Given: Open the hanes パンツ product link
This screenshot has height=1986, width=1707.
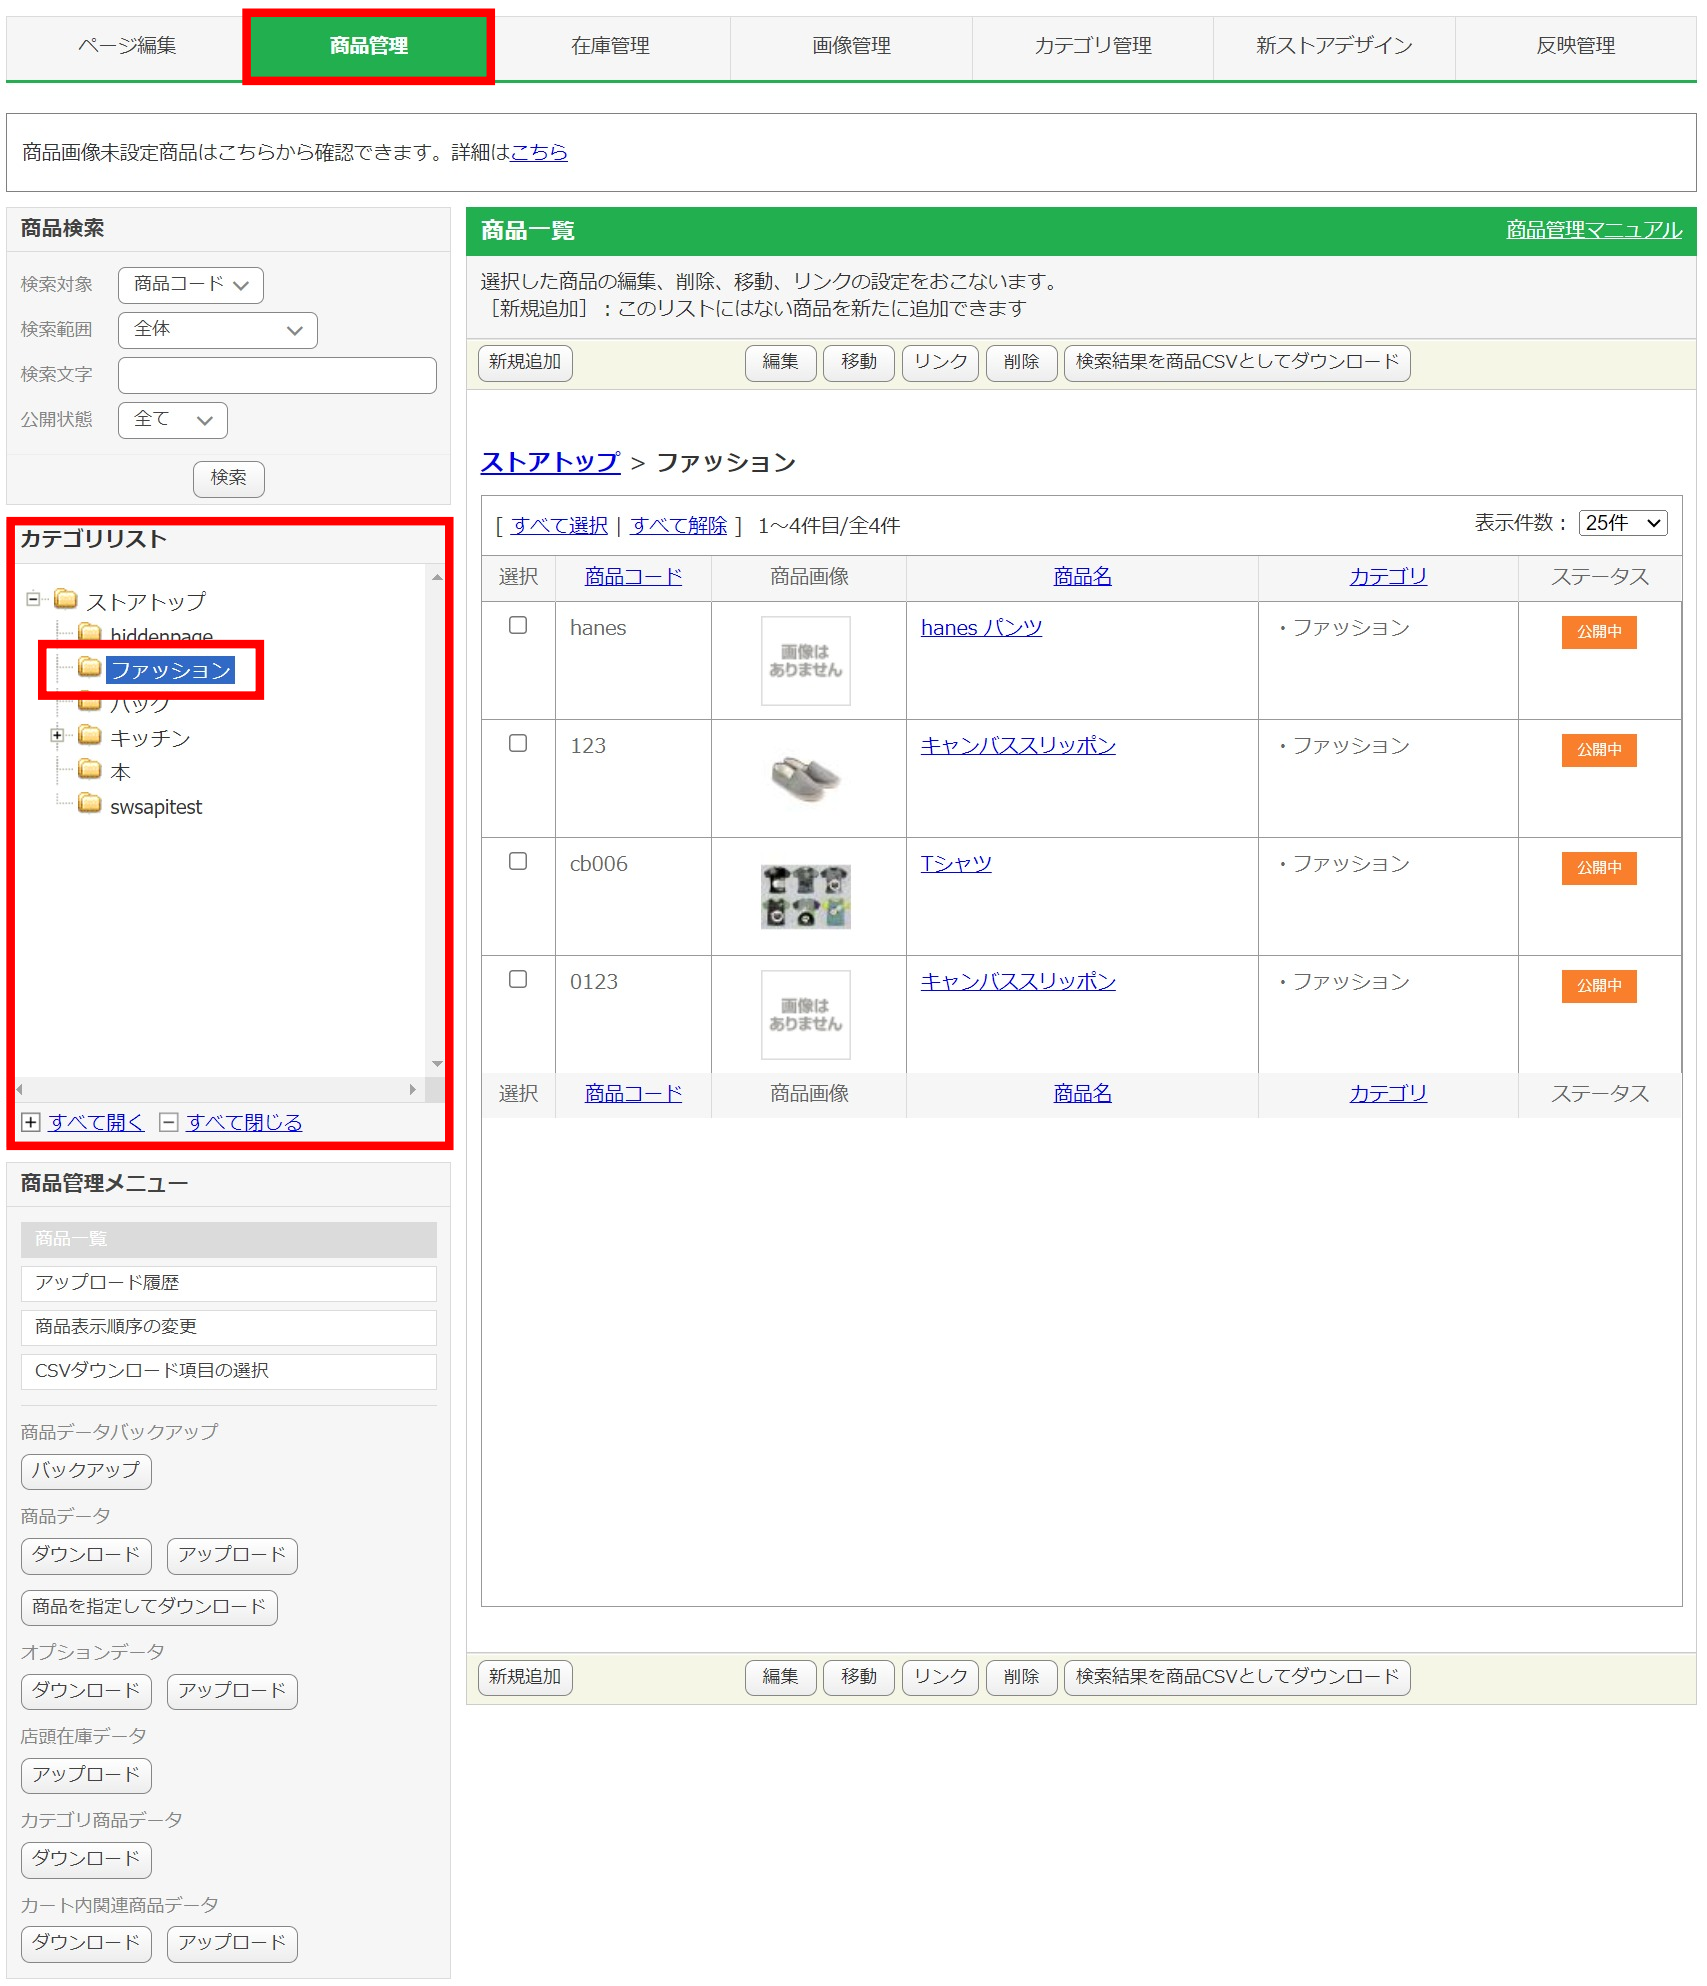Looking at the screenshot, I should [981, 628].
